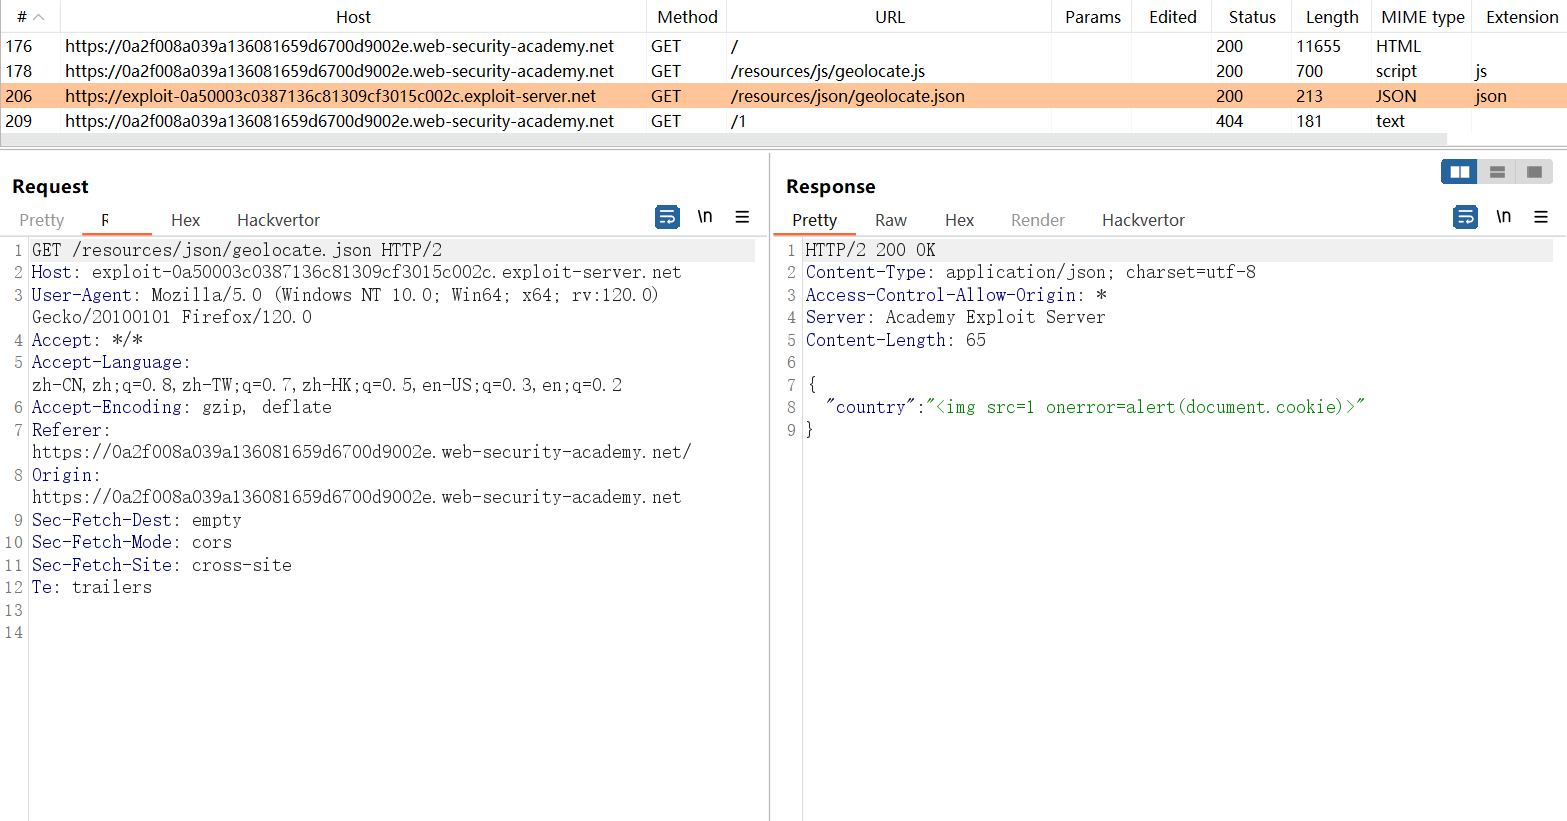Sort history by Params column
Image resolution: width=1567 pixels, height=821 pixels.
click(1092, 17)
